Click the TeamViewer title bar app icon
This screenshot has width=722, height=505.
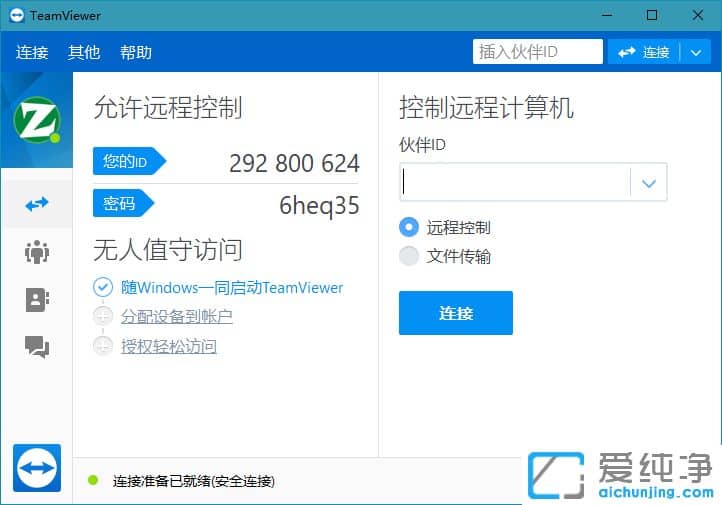(17, 15)
